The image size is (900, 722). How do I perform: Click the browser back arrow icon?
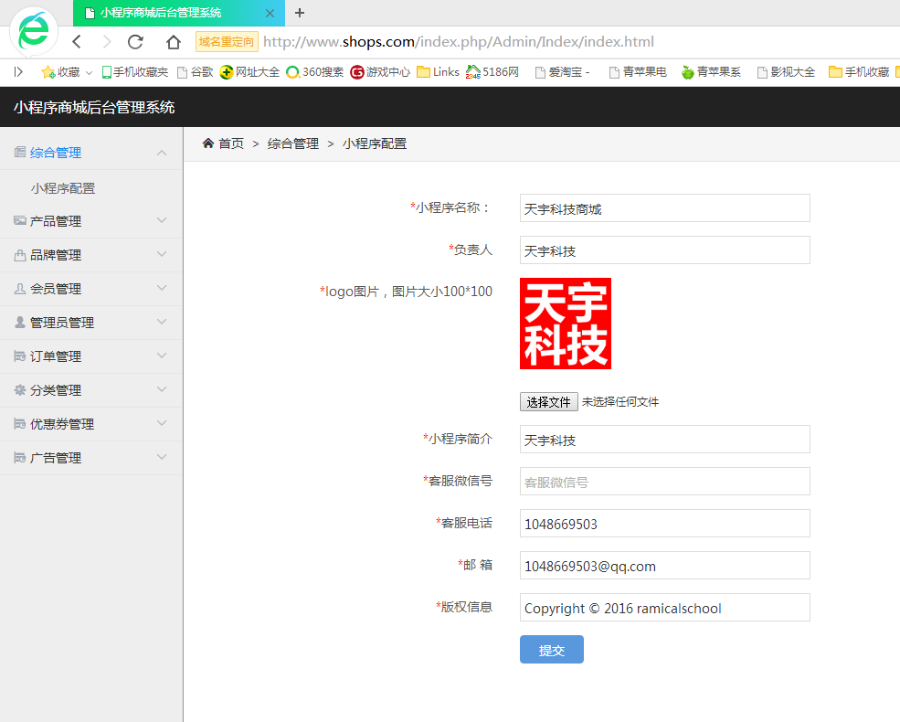click(x=77, y=42)
